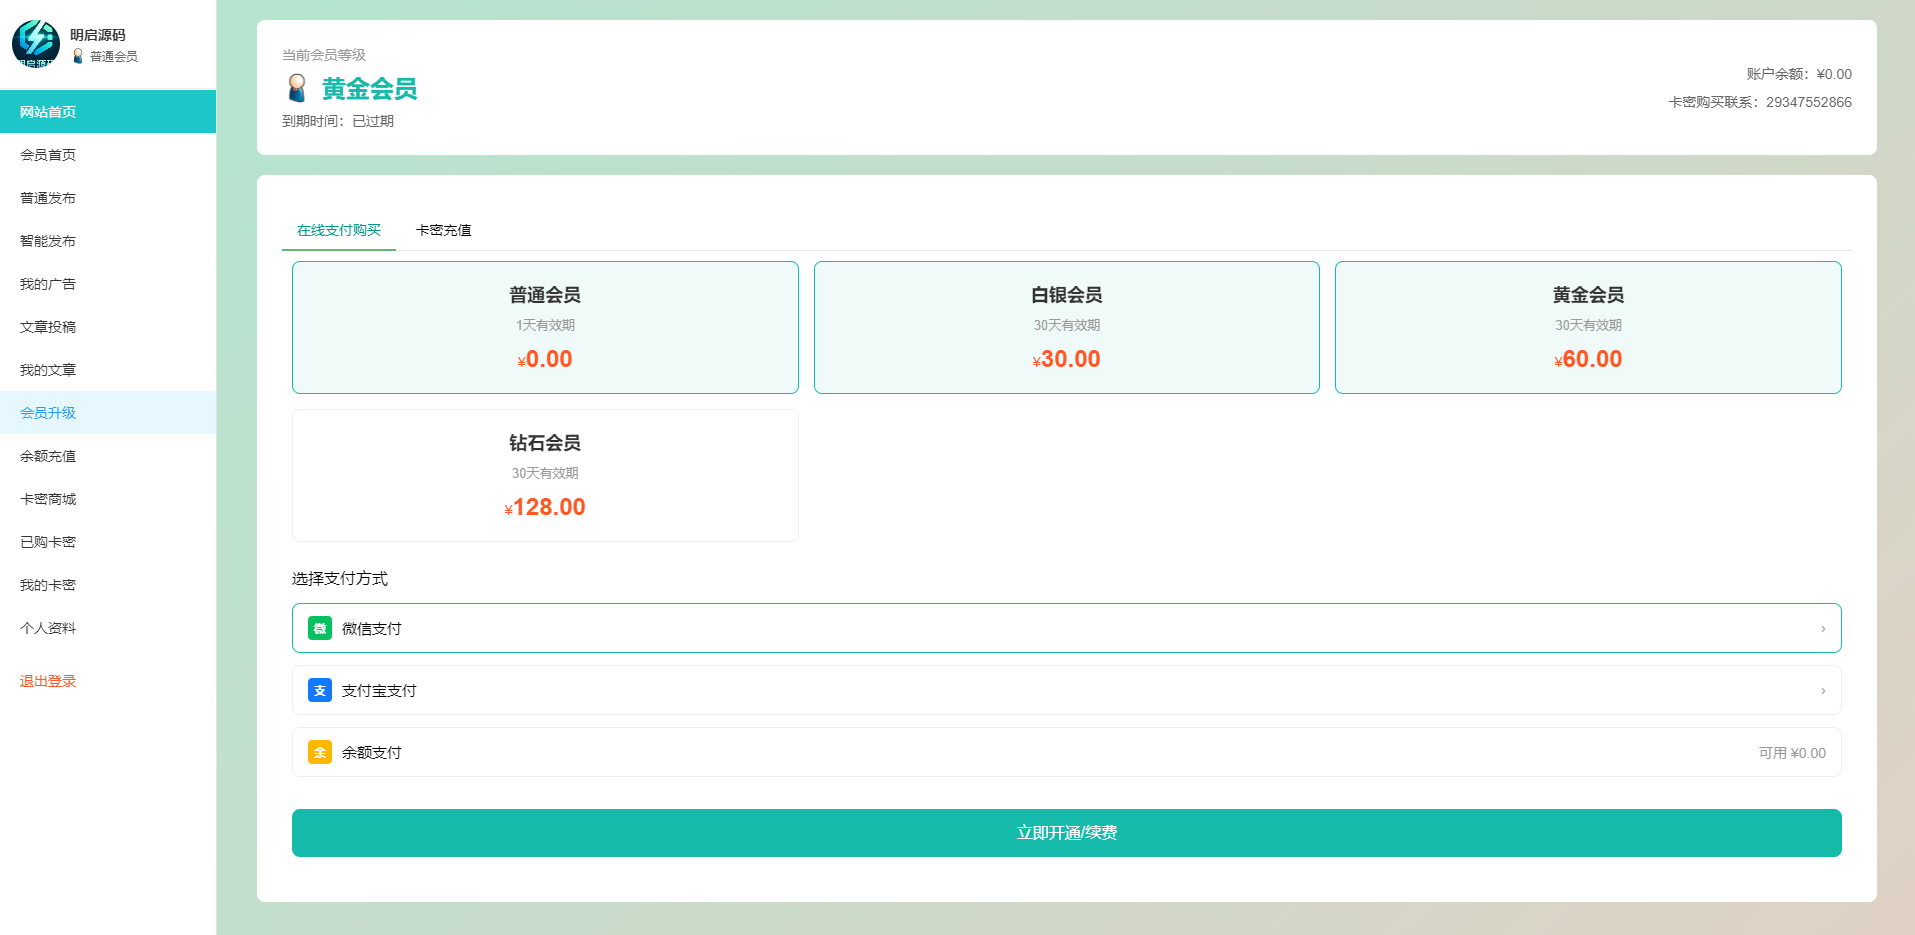Click the chevron arrow on 微信支付 row
The image size is (1915, 935).
point(1823,629)
